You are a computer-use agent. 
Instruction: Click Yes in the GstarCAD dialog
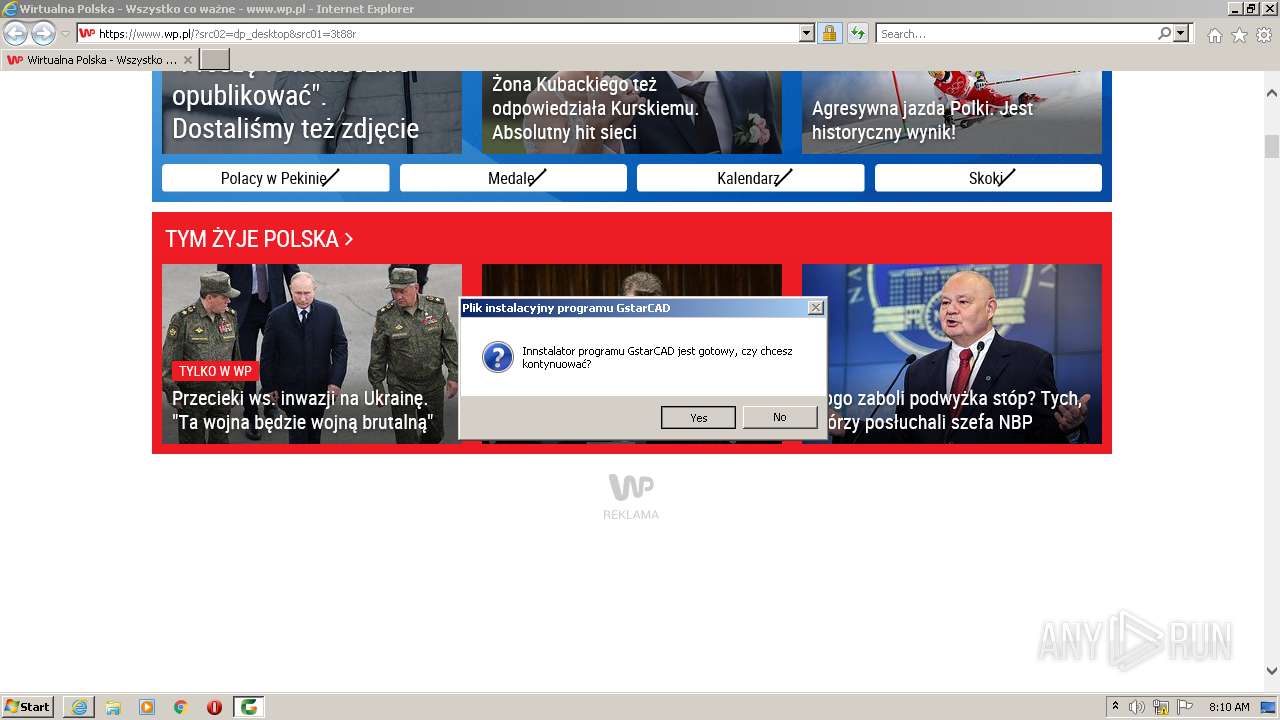(x=698, y=417)
